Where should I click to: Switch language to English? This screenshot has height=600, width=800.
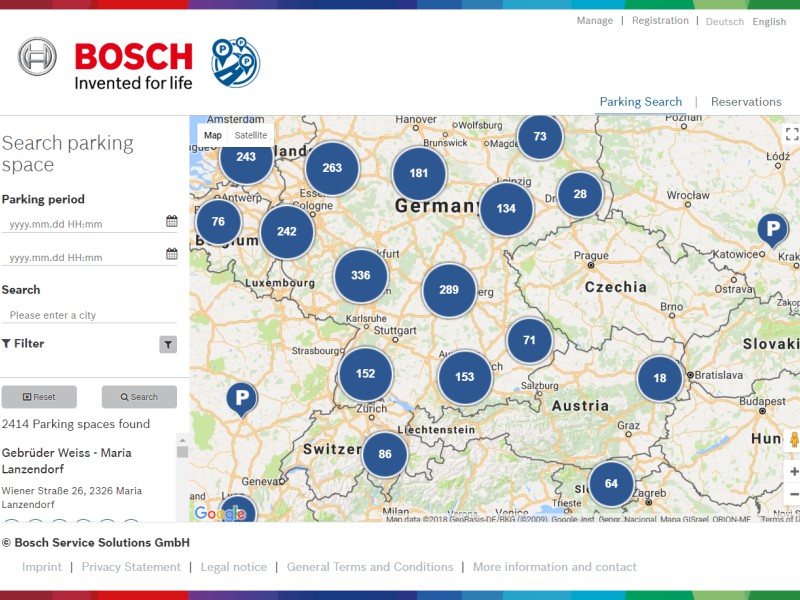click(x=769, y=22)
